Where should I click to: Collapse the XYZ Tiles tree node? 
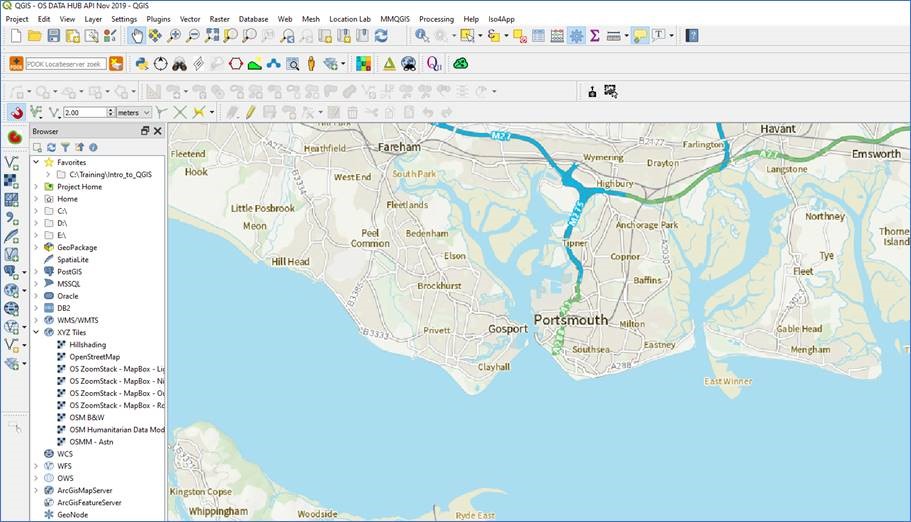point(36,332)
